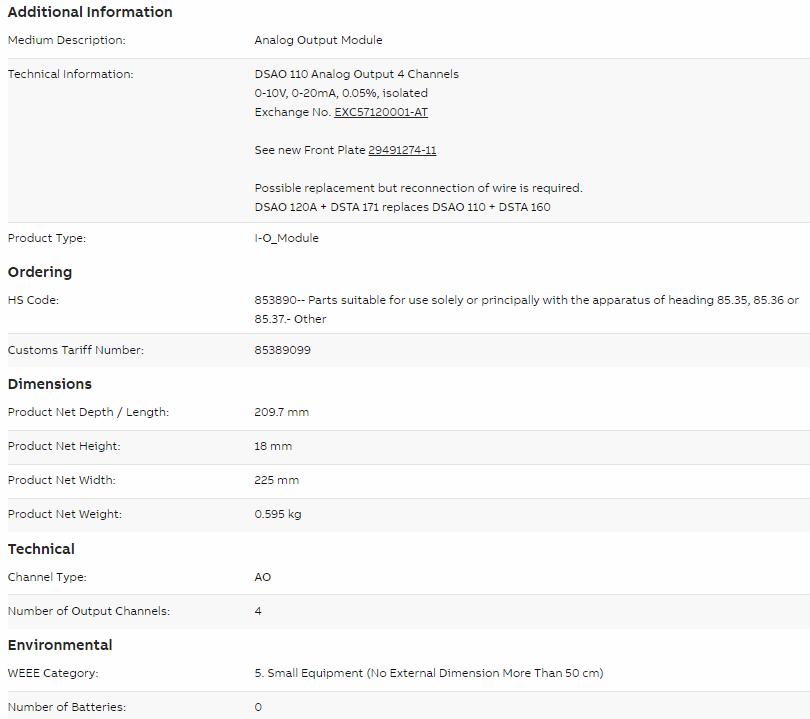
Task: Select the WEEE Category small equipment text
Action: pyautogui.click(x=429, y=673)
